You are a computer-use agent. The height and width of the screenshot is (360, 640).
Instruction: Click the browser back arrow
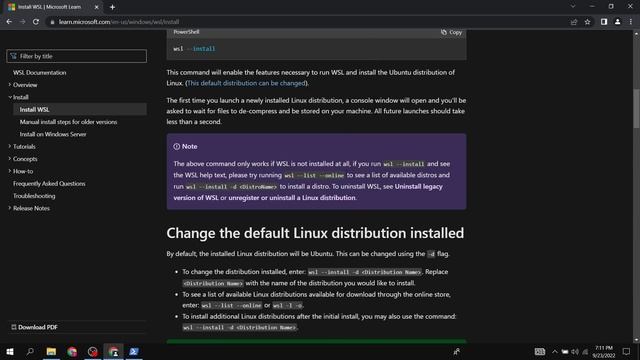click(x=9, y=22)
